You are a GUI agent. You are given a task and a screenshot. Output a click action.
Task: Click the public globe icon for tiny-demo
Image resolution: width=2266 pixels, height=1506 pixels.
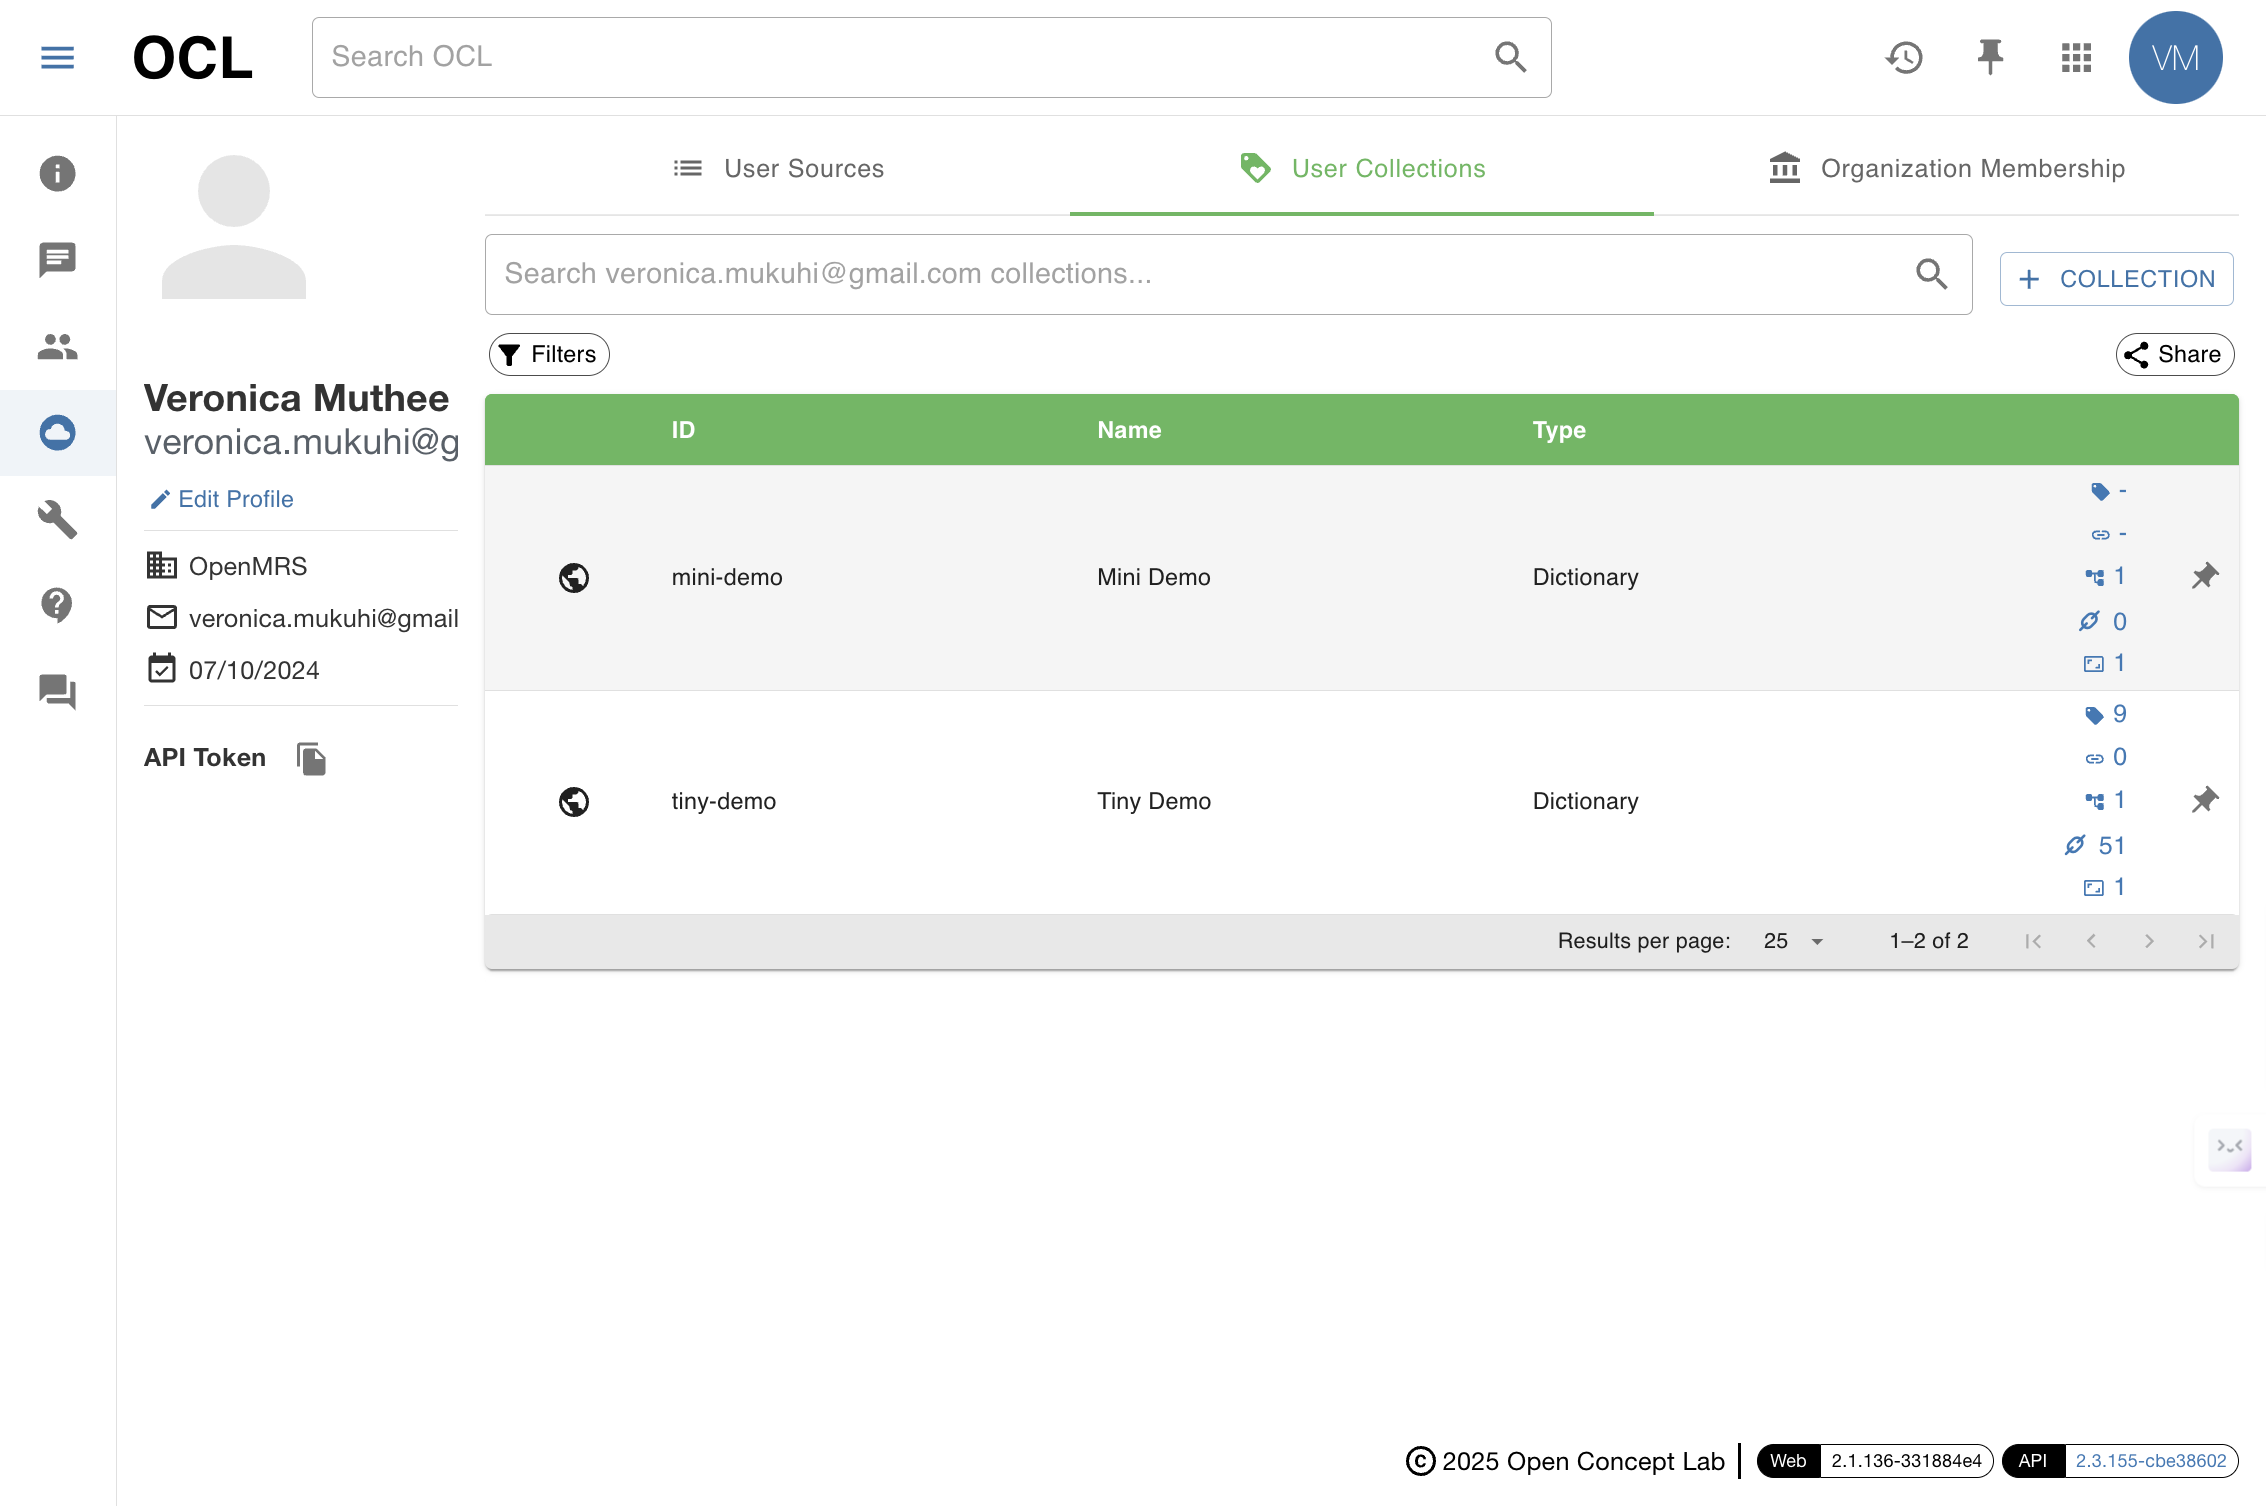coord(574,802)
